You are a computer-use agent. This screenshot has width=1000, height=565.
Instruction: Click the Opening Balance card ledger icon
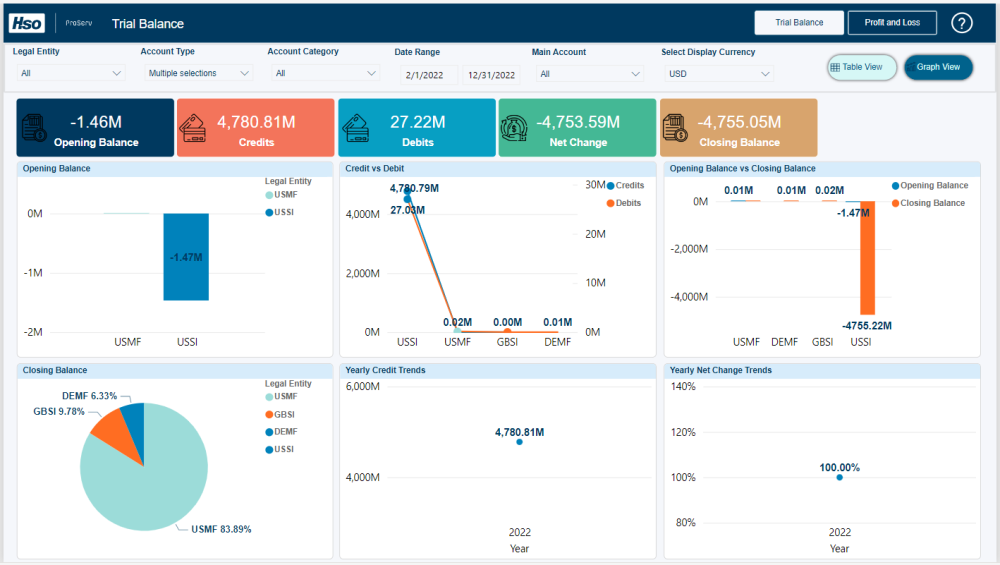click(34, 128)
